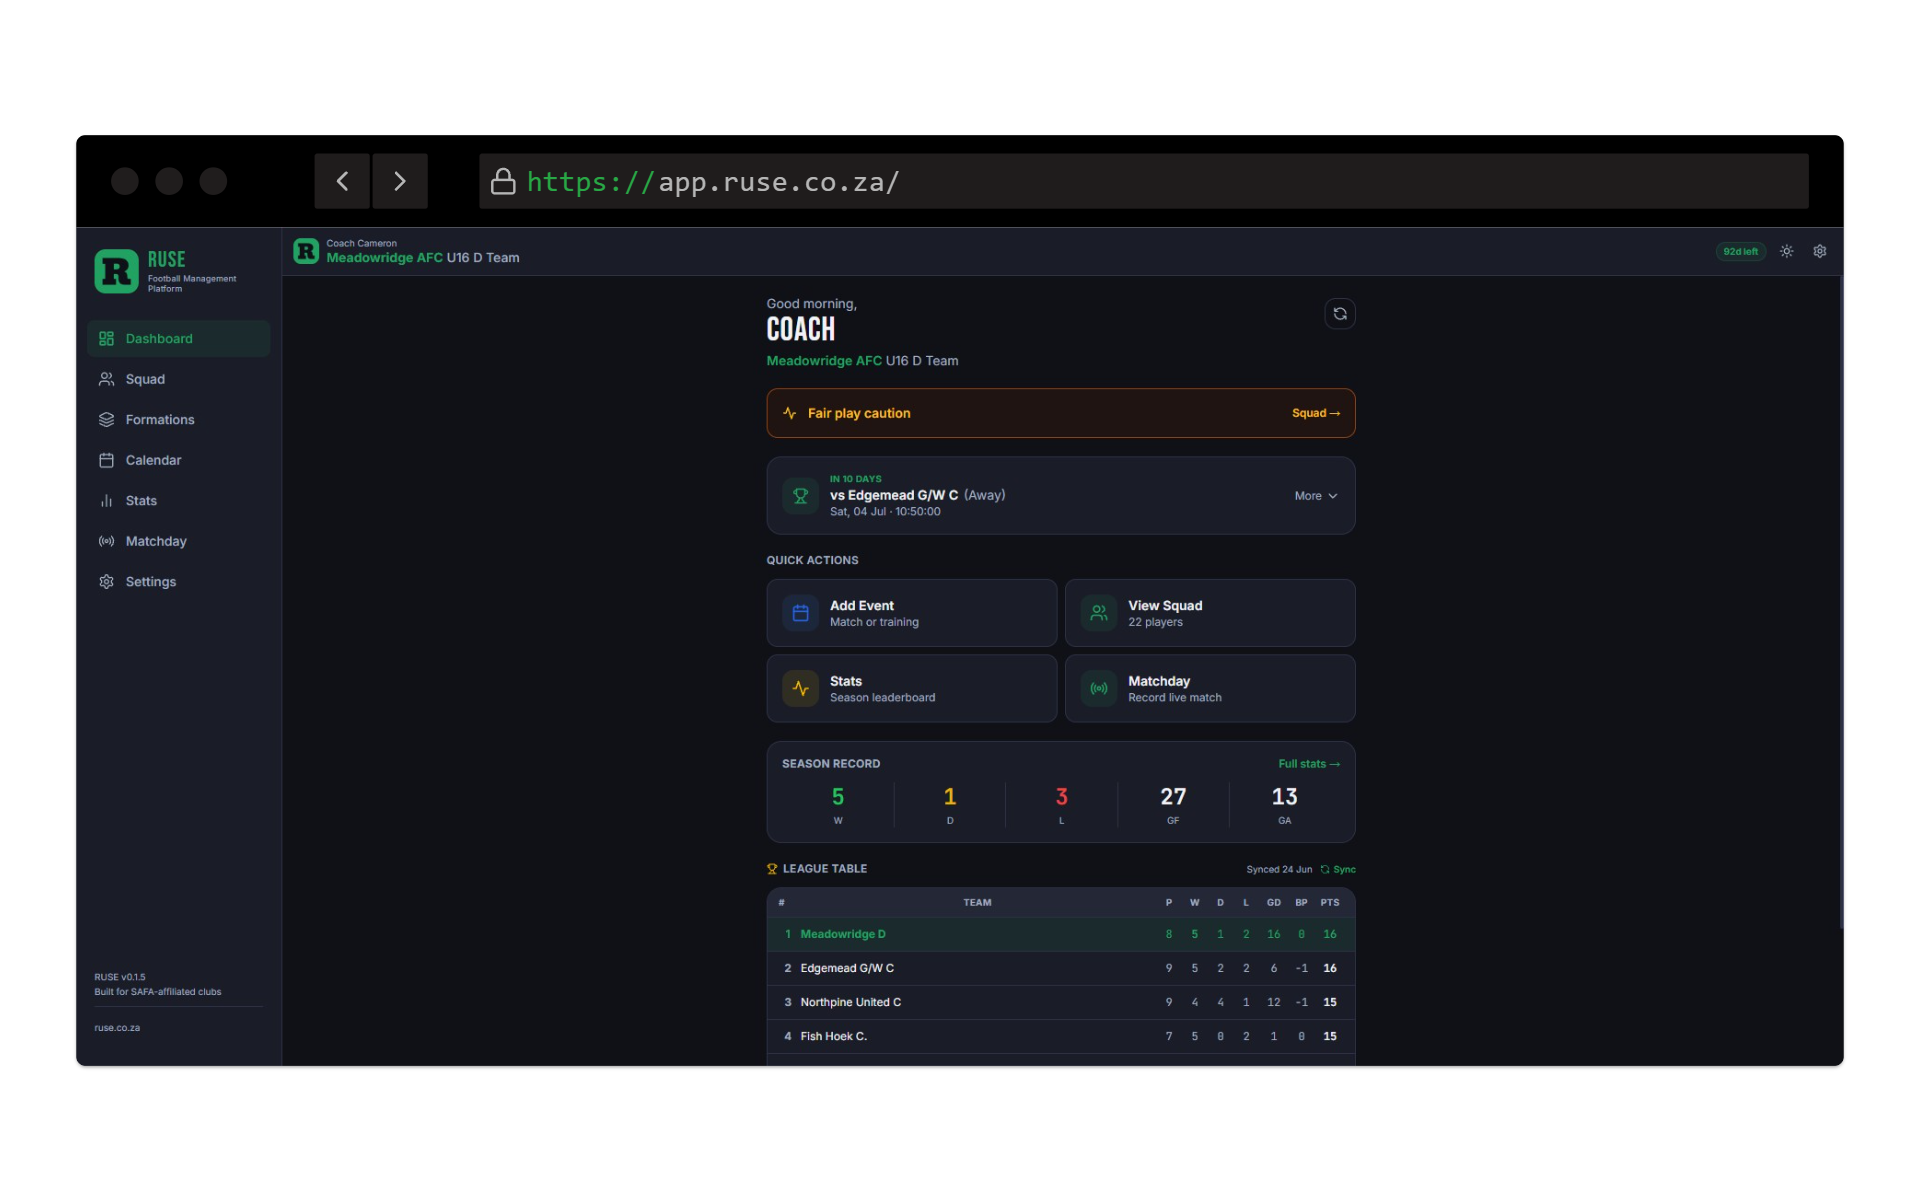Screen dimensions: 1920x1200
Task: Open the Dashboard icon in sidebar
Action: tap(106, 339)
